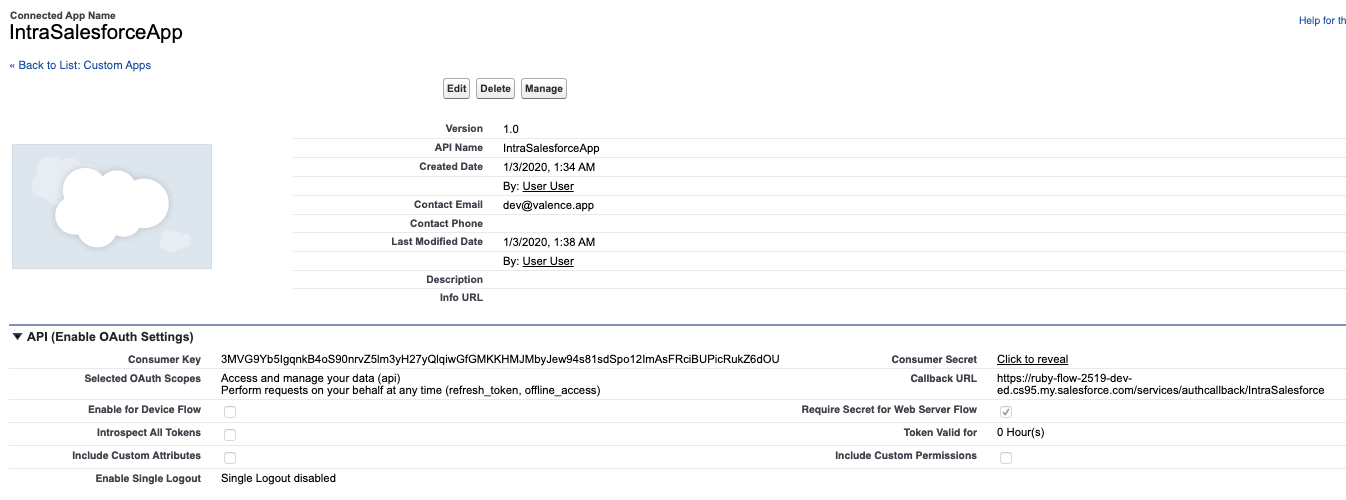Viewport: 1346px width, 500px height.
Task: Click the connected app cloud logo image
Action: pos(112,206)
